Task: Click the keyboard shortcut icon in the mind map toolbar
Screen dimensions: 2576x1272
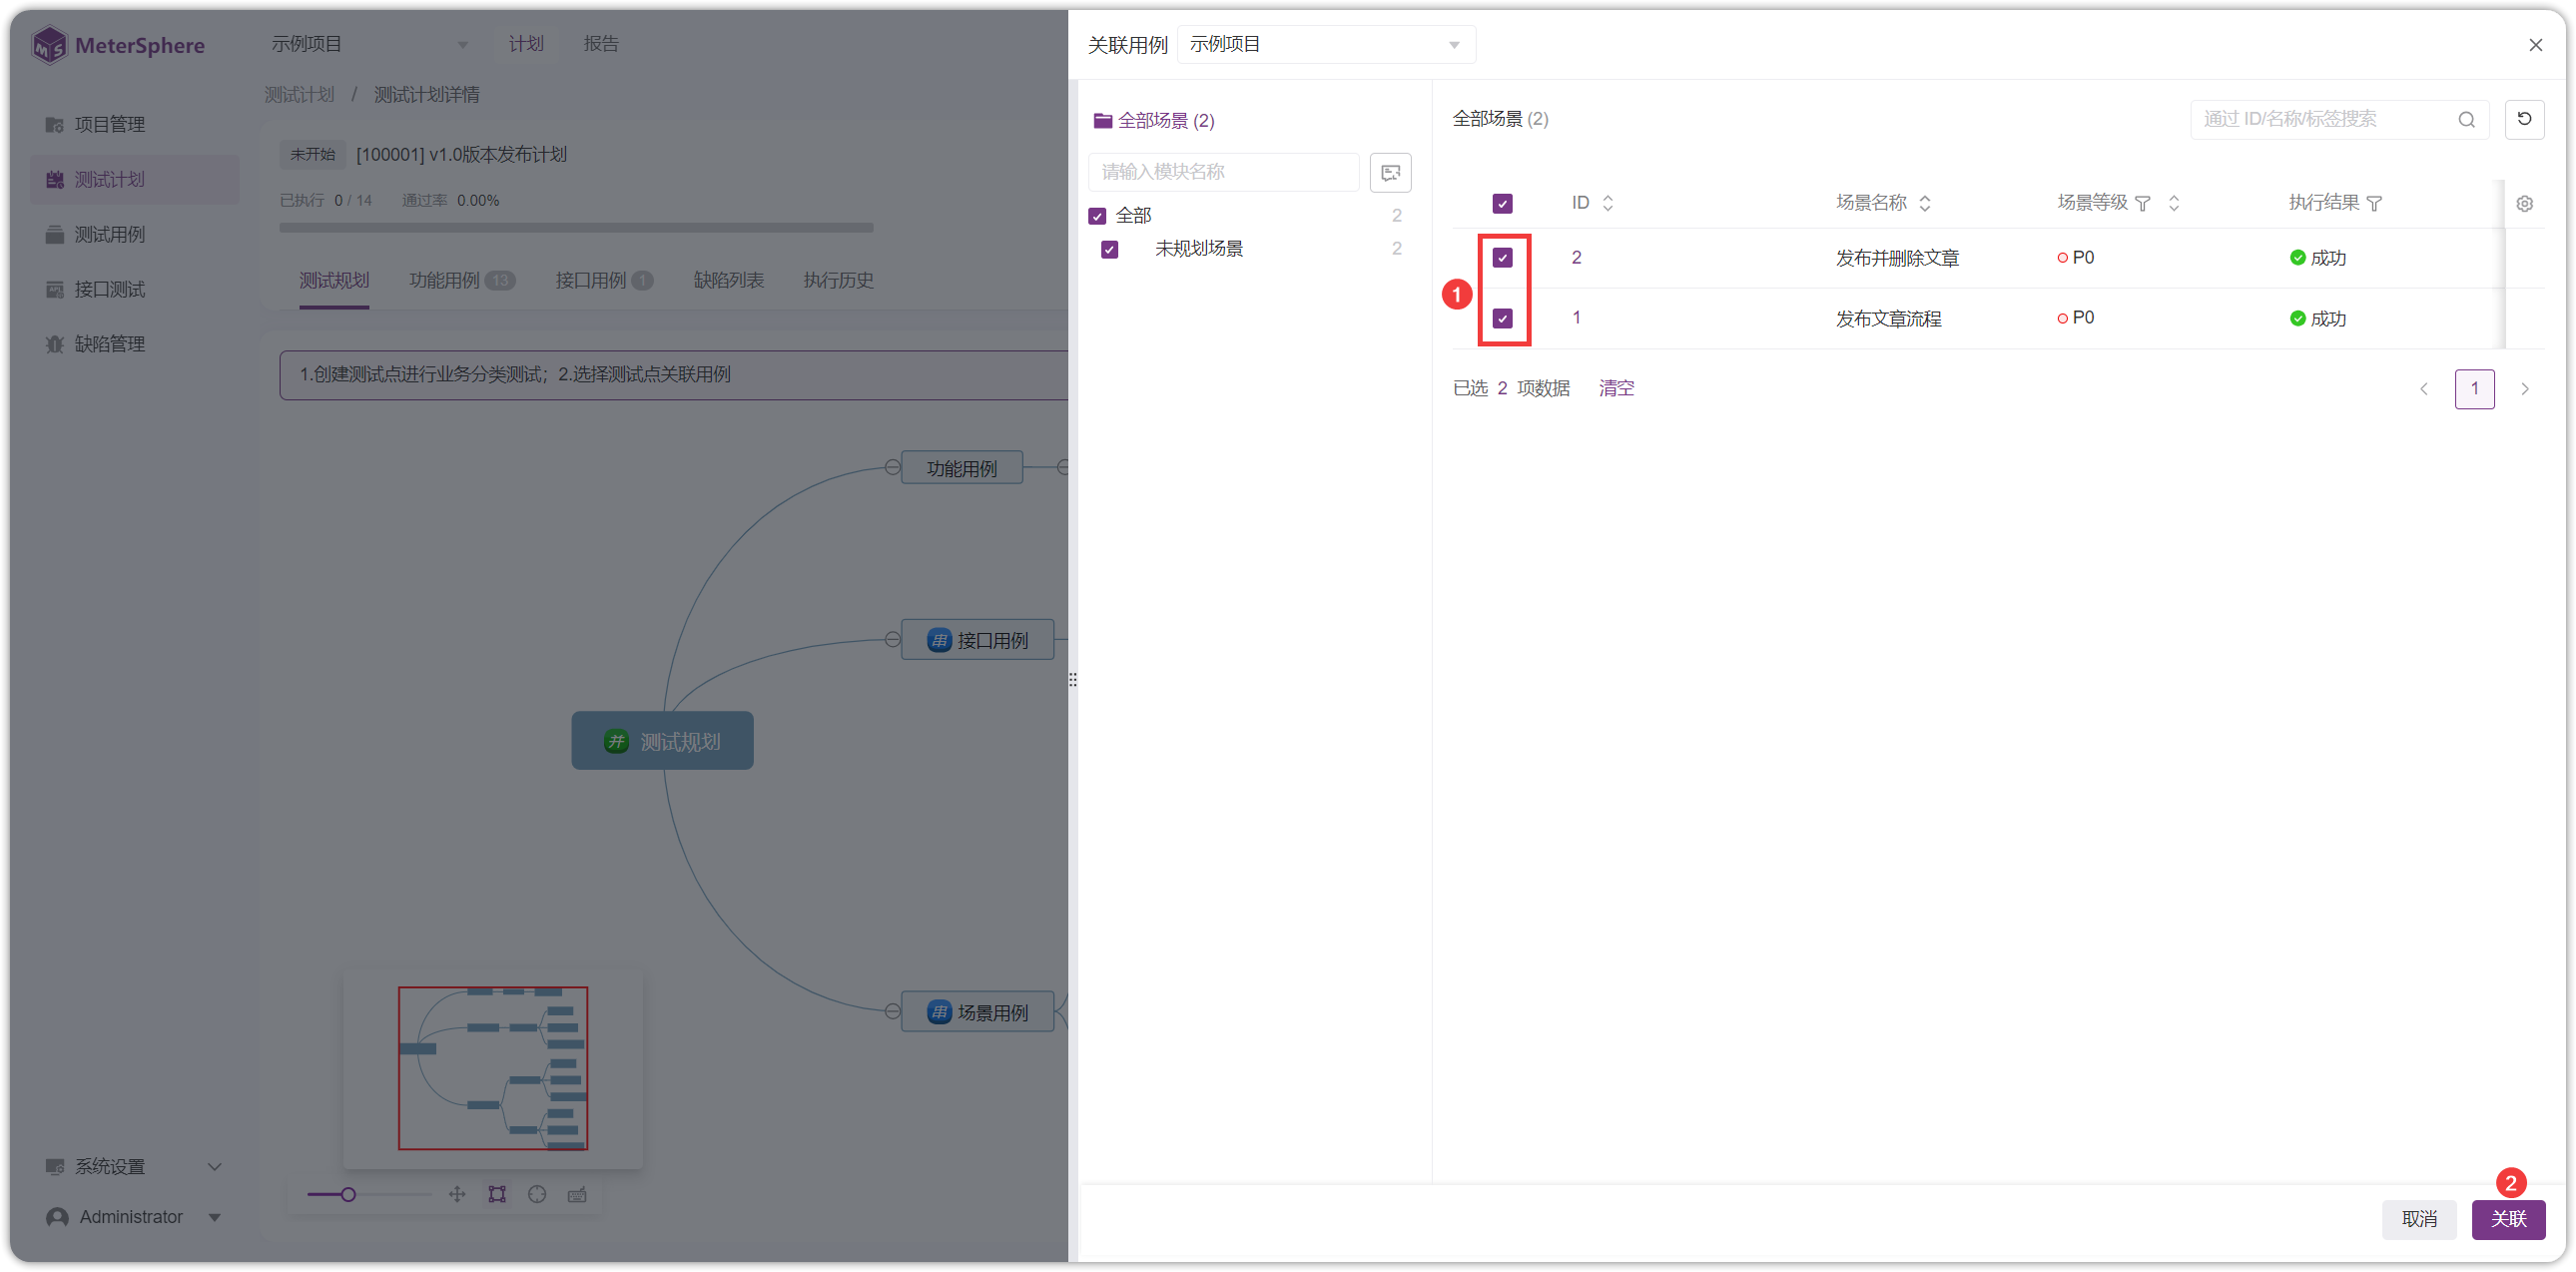Action: coord(577,1194)
